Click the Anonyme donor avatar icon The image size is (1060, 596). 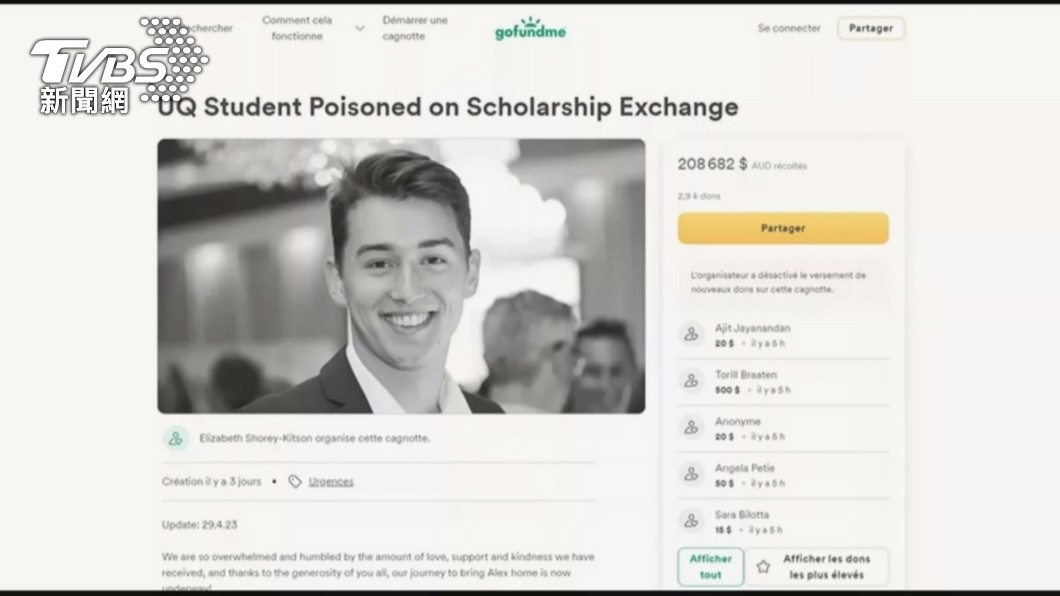tap(691, 427)
